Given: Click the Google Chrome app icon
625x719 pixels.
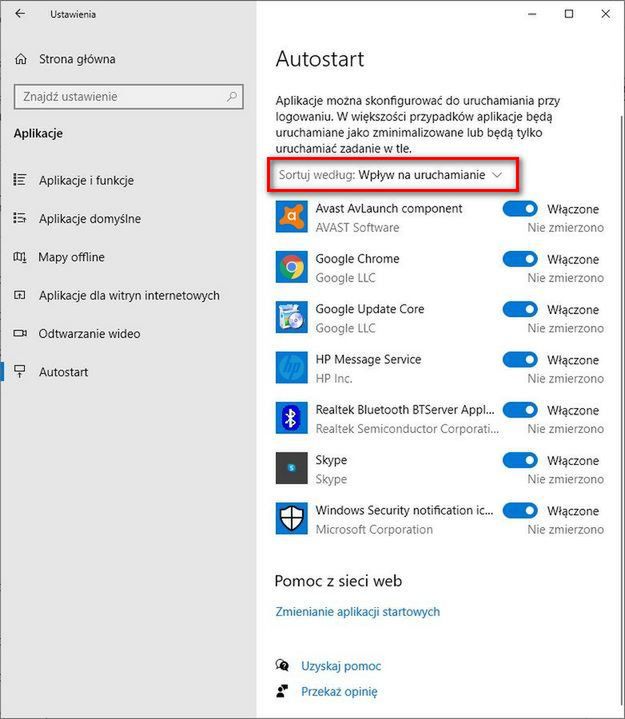Looking at the screenshot, I should 291,267.
